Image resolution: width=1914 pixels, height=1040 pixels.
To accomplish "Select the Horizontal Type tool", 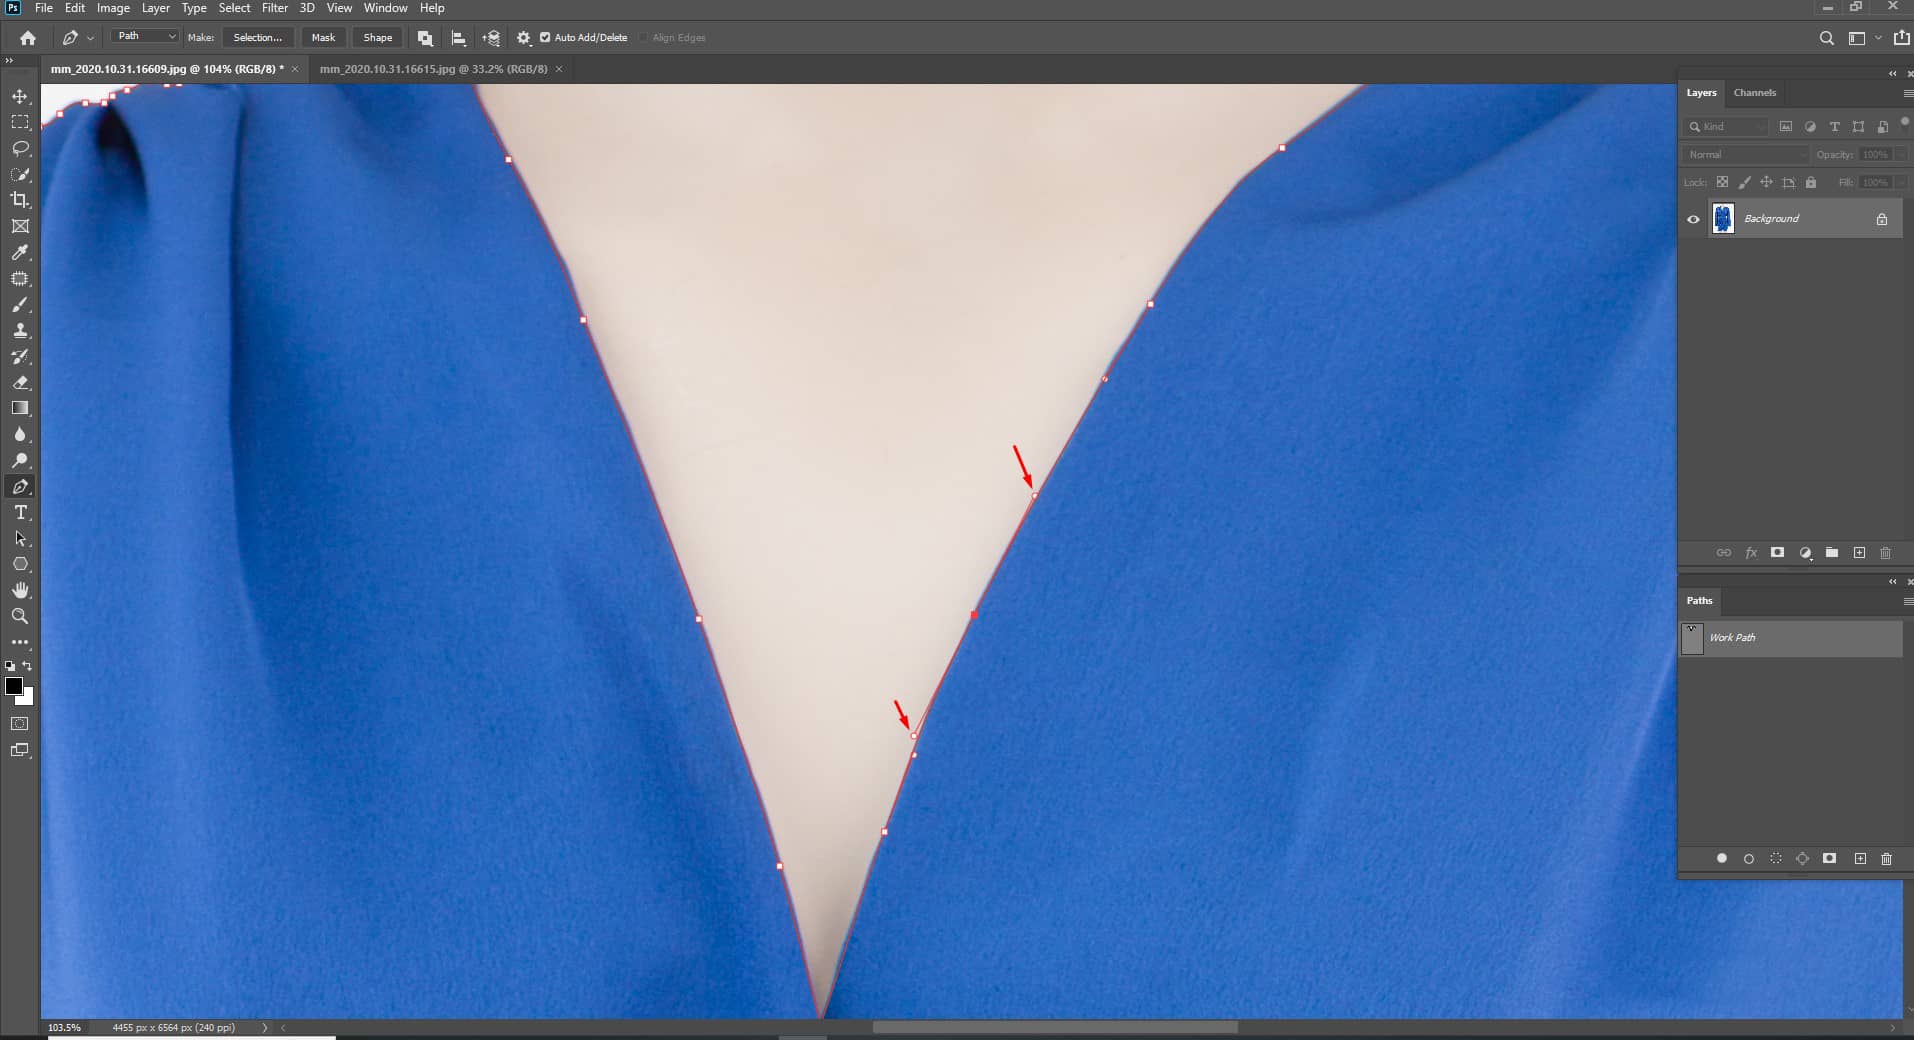I will (20, 513).
